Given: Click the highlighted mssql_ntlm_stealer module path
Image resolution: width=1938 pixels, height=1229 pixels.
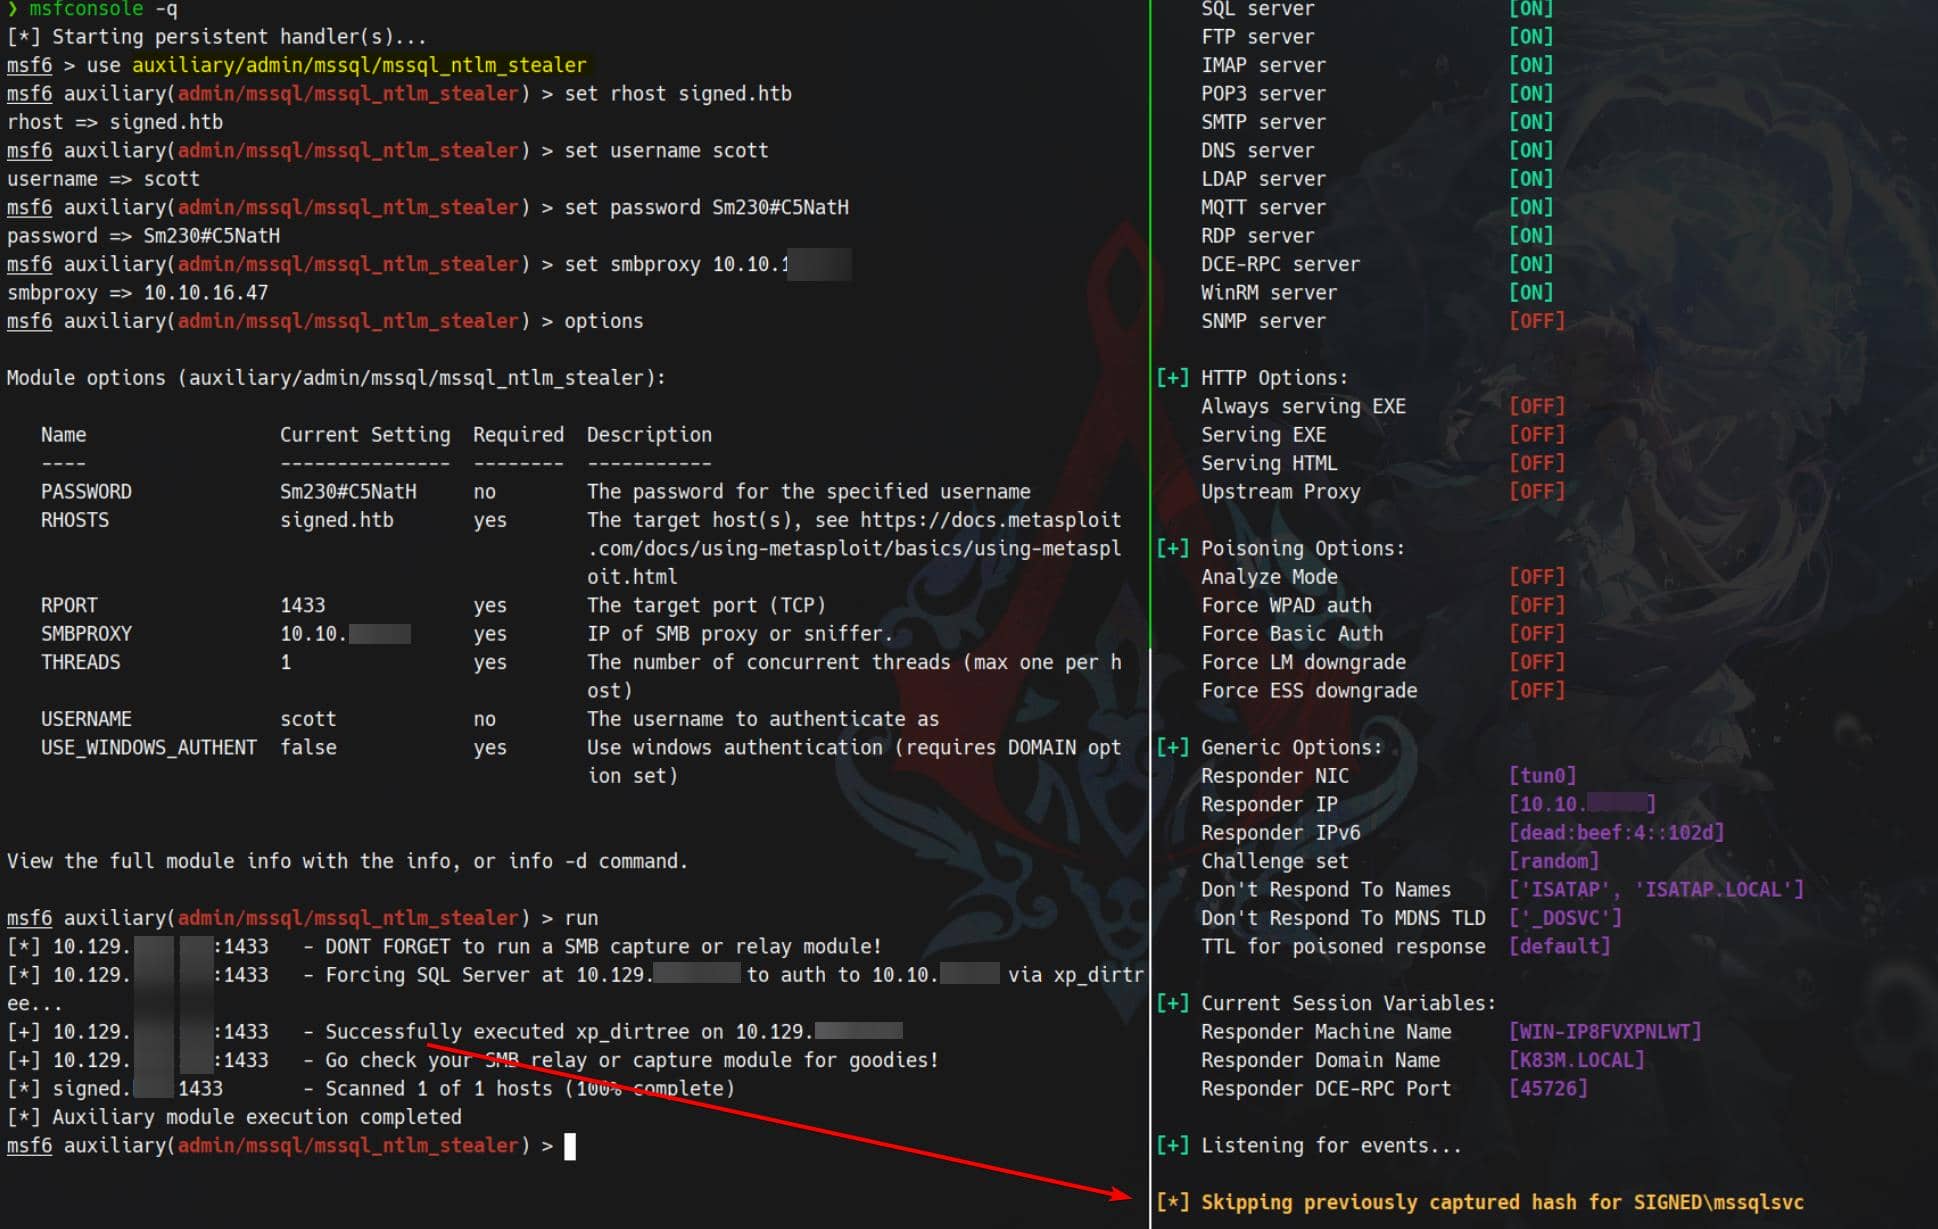Looking at the screenshot, I should click(x=359, y=65).
